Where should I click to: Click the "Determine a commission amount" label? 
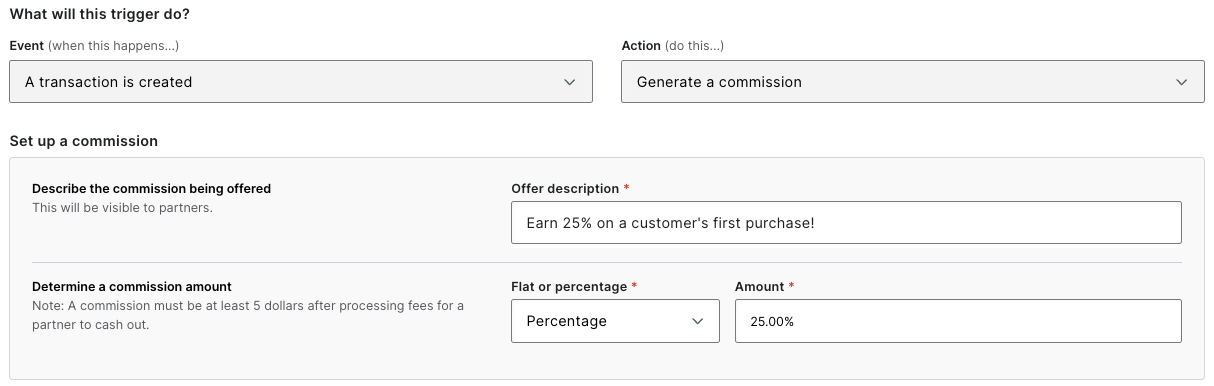click(x=132, y=286)
